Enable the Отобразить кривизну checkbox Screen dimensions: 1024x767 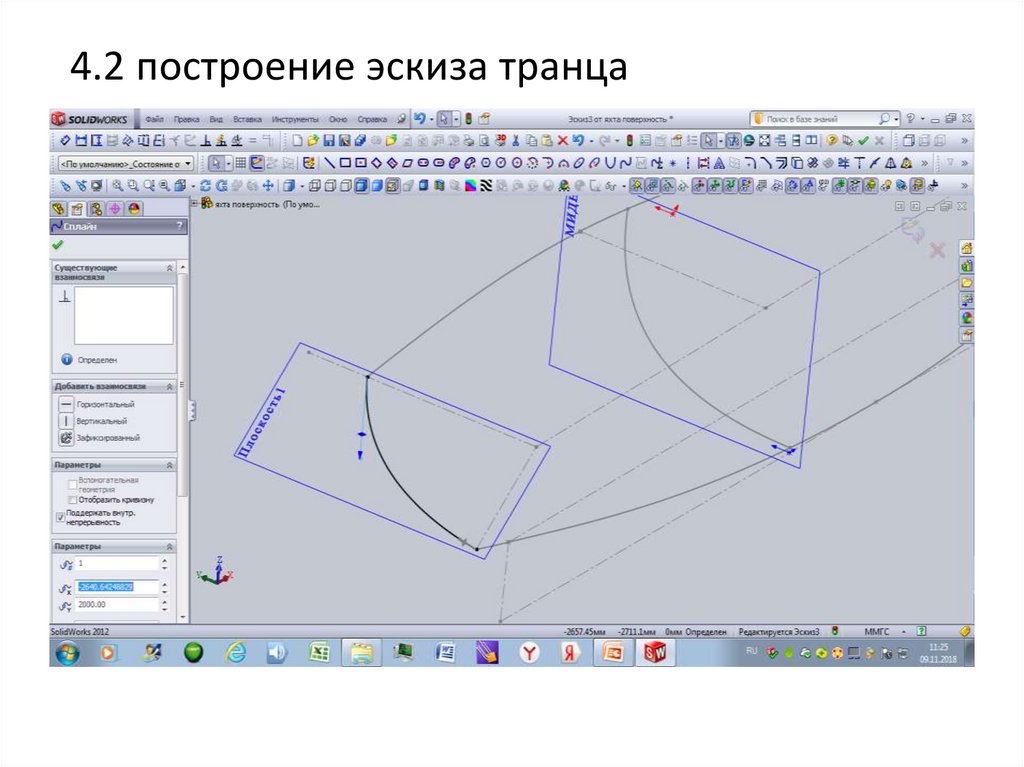pos(72,500)
